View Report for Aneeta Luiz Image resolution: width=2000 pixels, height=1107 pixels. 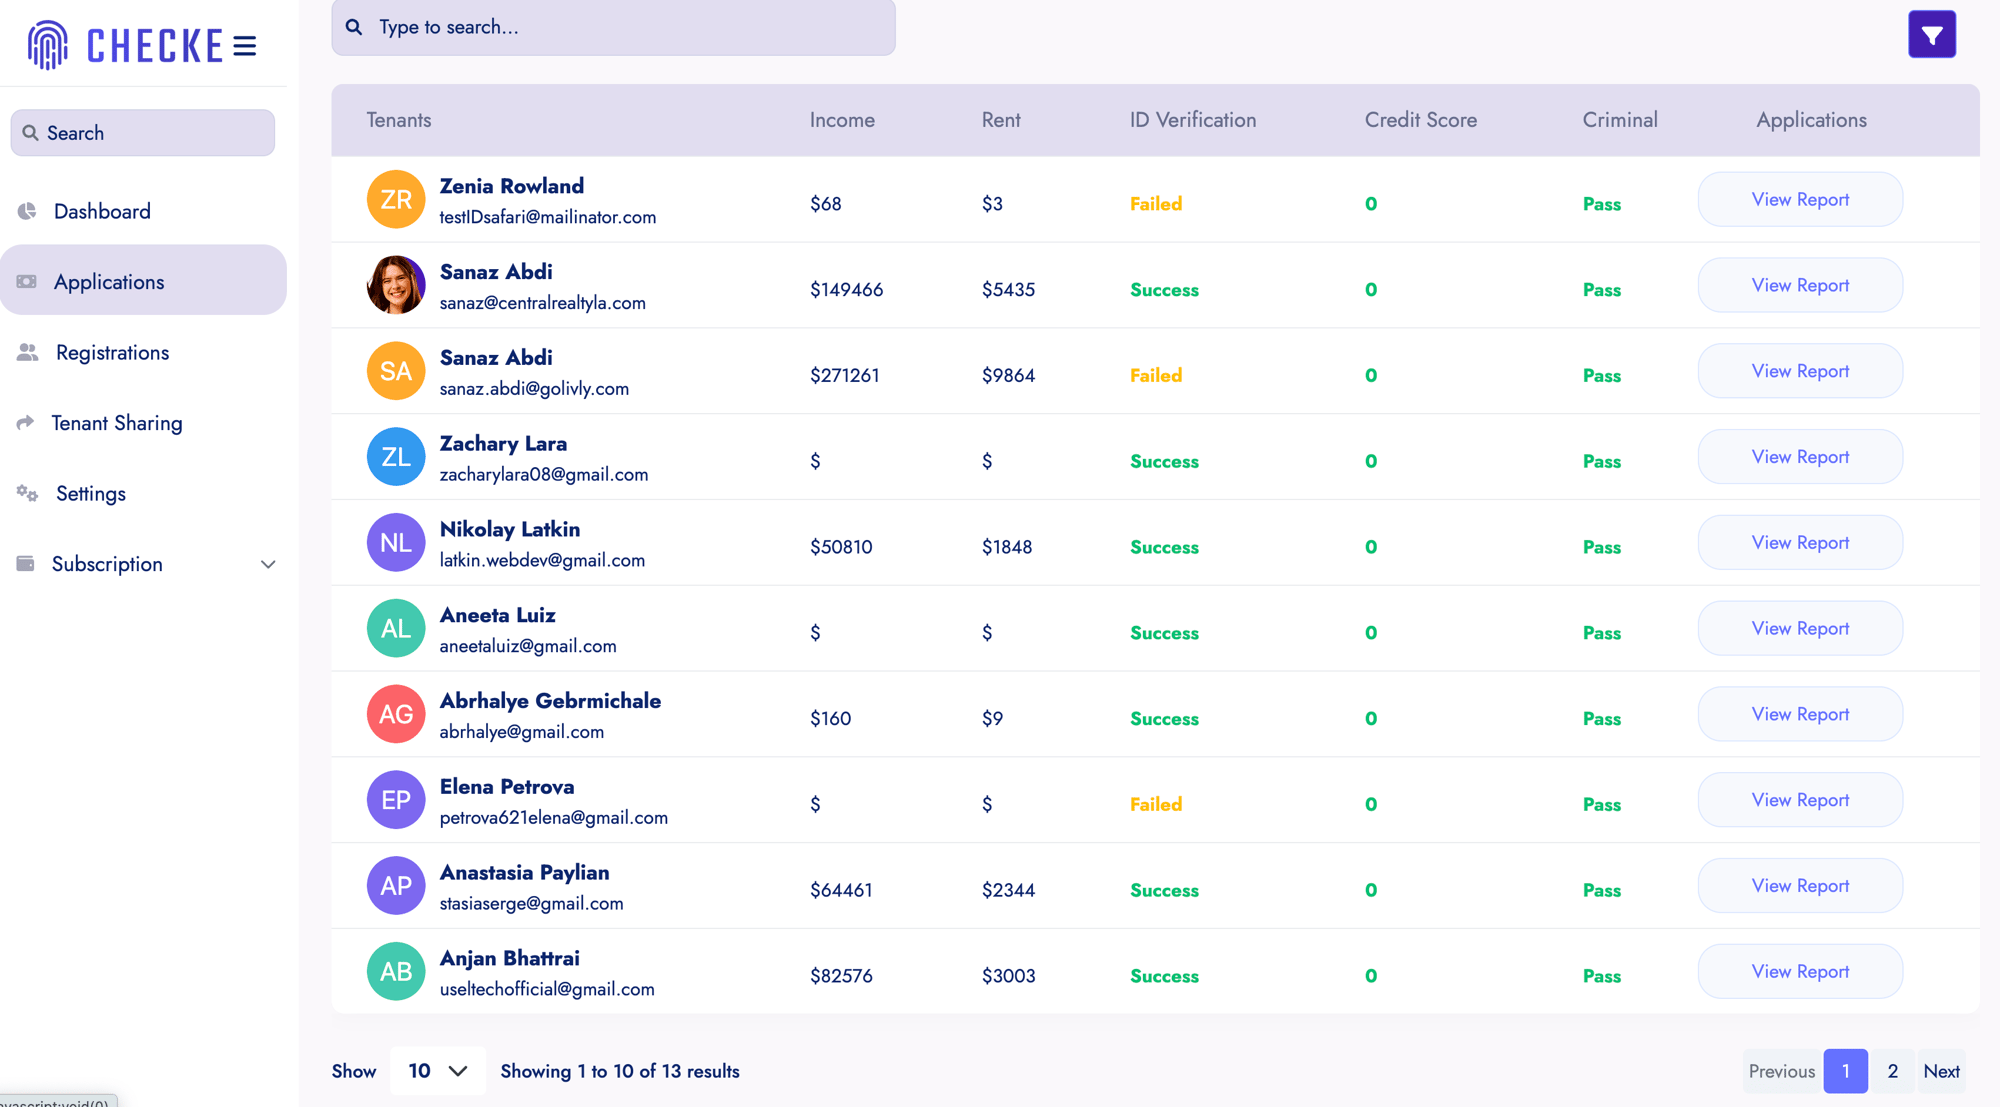(x=1800, y=628)
